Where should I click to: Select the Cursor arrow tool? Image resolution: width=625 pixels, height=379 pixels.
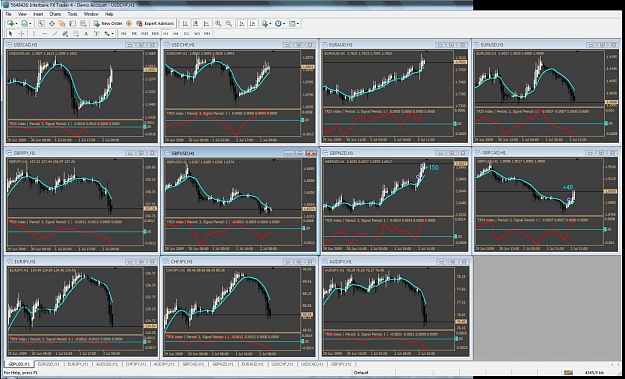point(11,33)
